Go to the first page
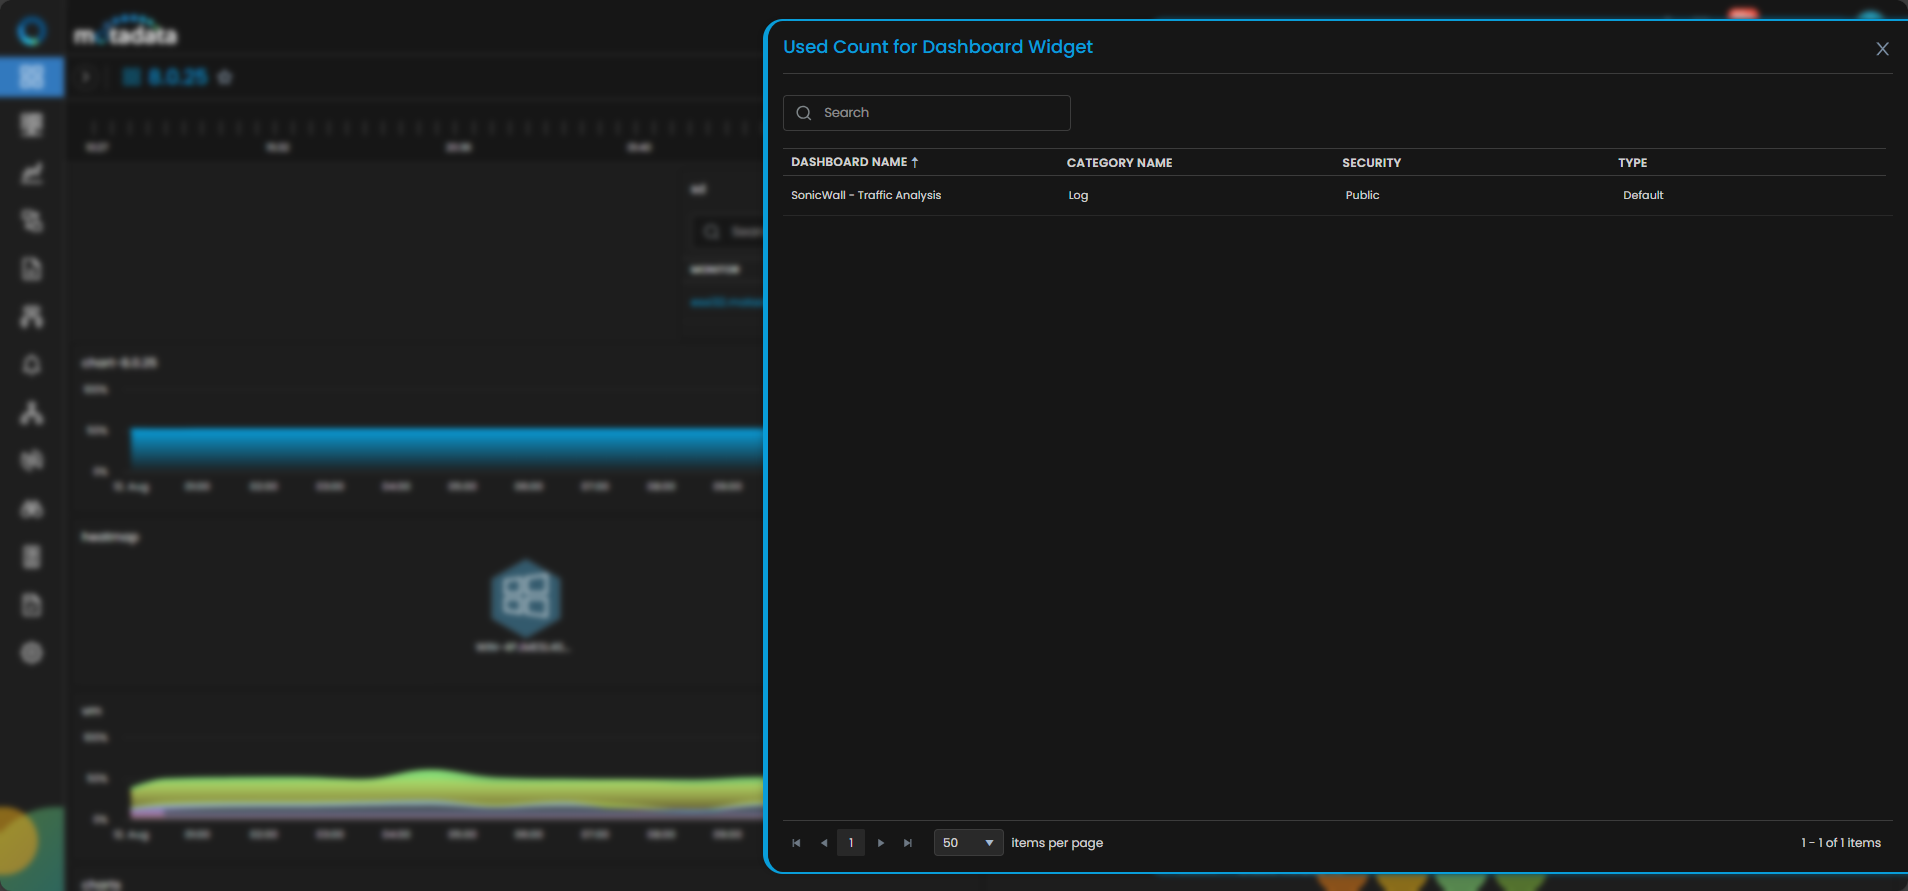 click(x=796, y=843)
